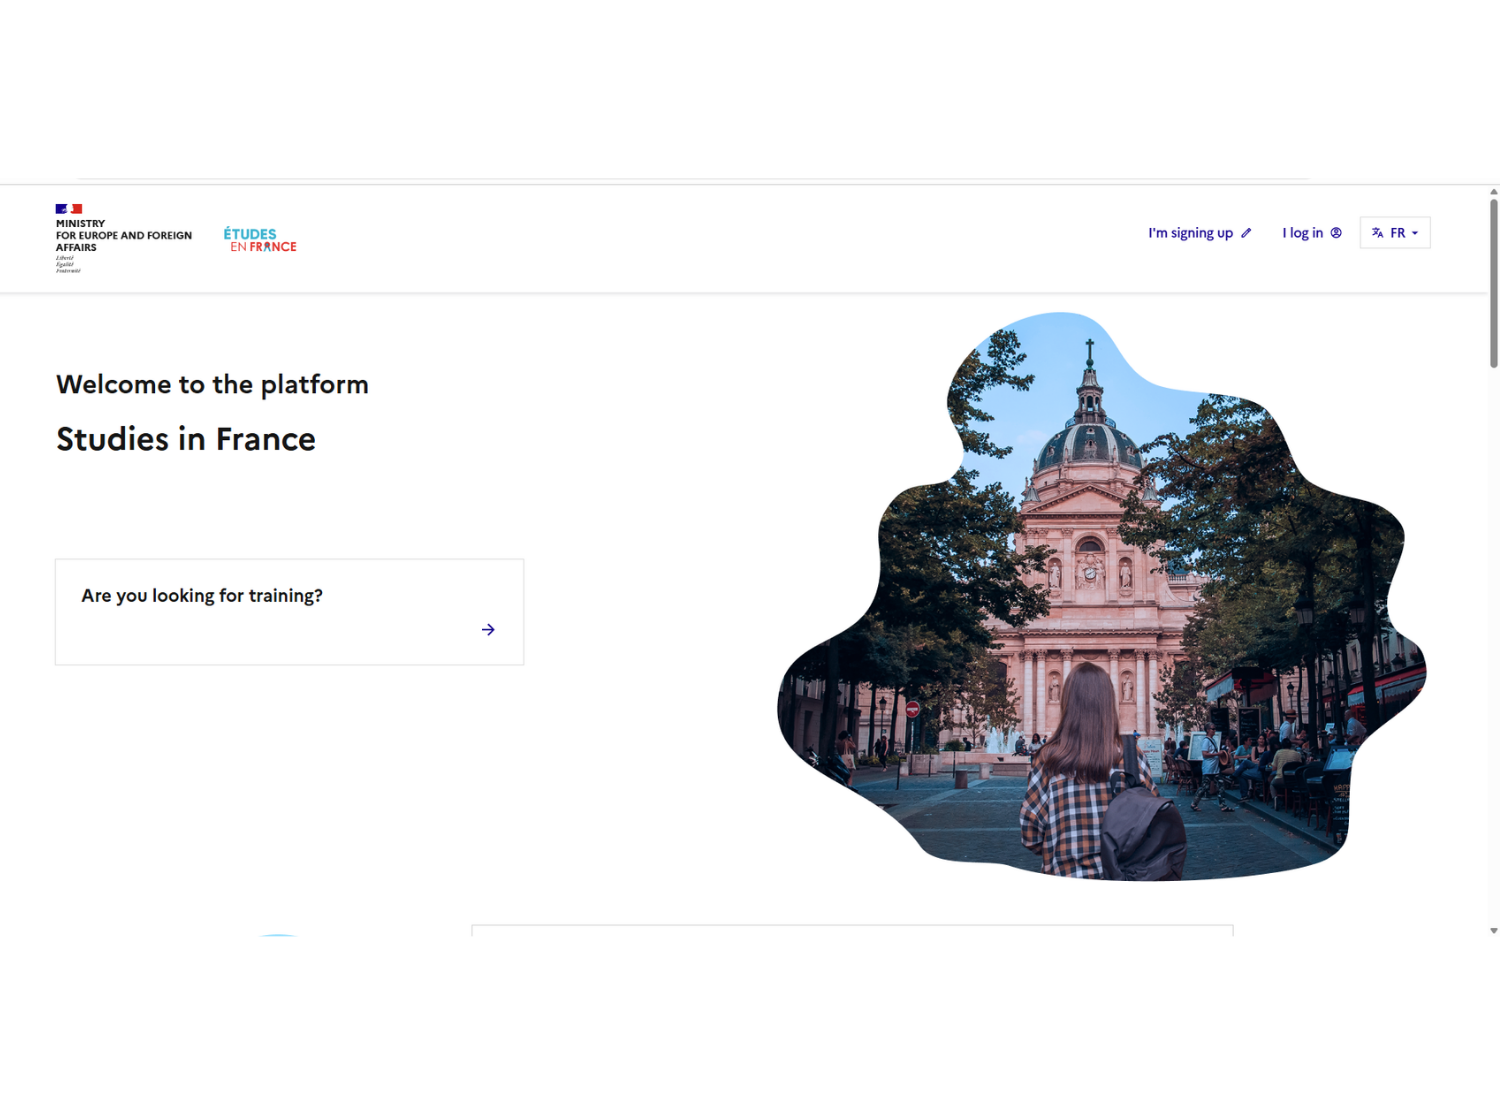Screen dimensions: 1500x1115
Task: Click the pencil icon beside signing up
Action: 1246,233
